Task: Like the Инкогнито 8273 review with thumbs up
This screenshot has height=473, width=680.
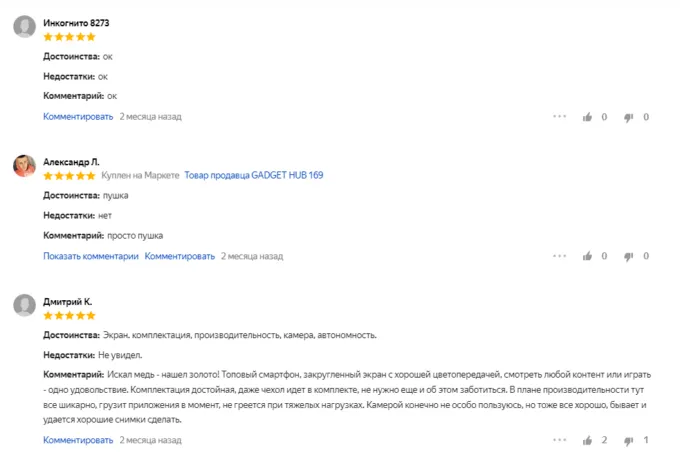Action: pyautogui.click(x=588, y=117)
